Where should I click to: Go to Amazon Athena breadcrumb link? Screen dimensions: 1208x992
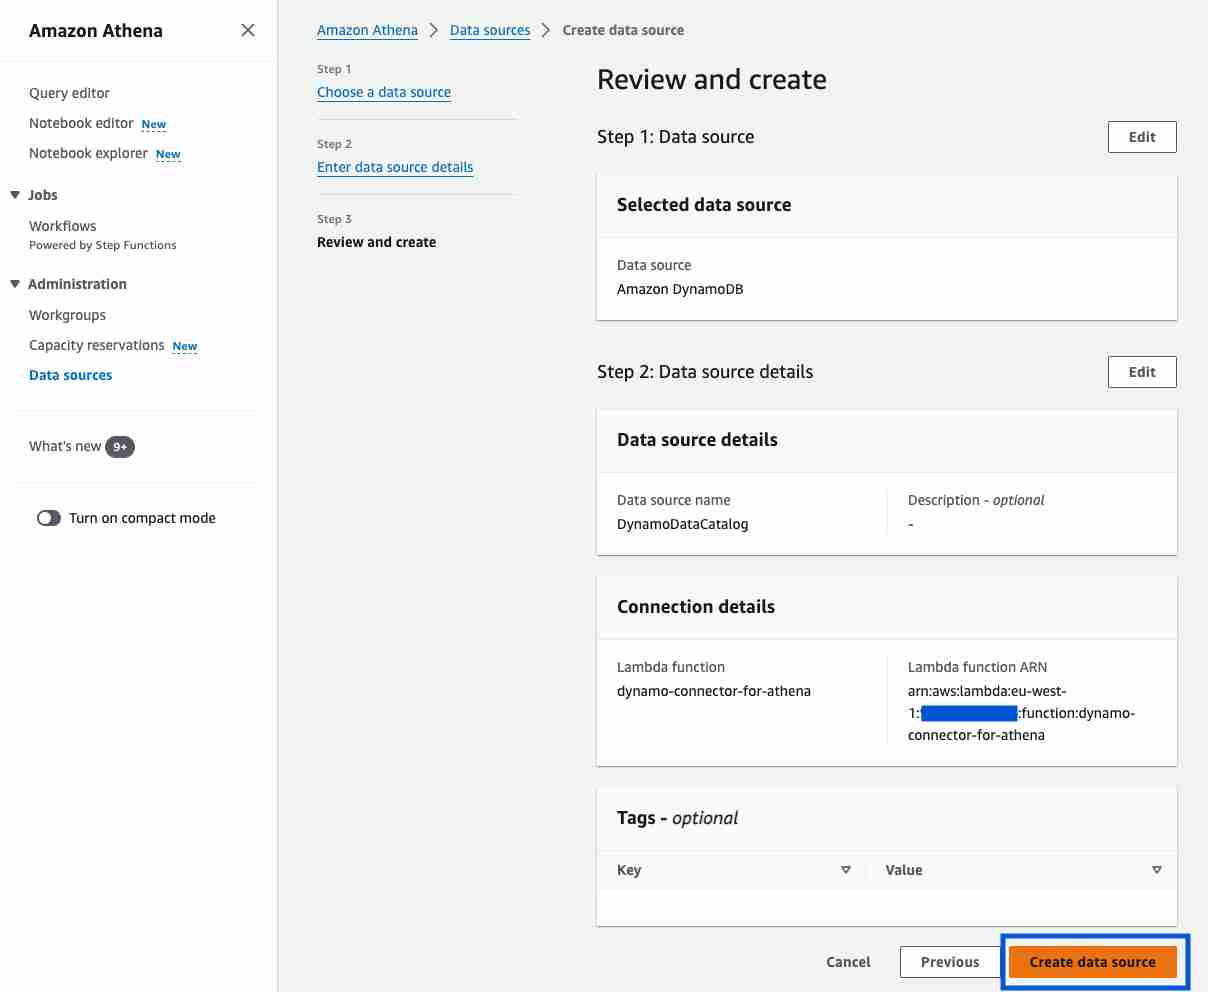tap(367, 30)
